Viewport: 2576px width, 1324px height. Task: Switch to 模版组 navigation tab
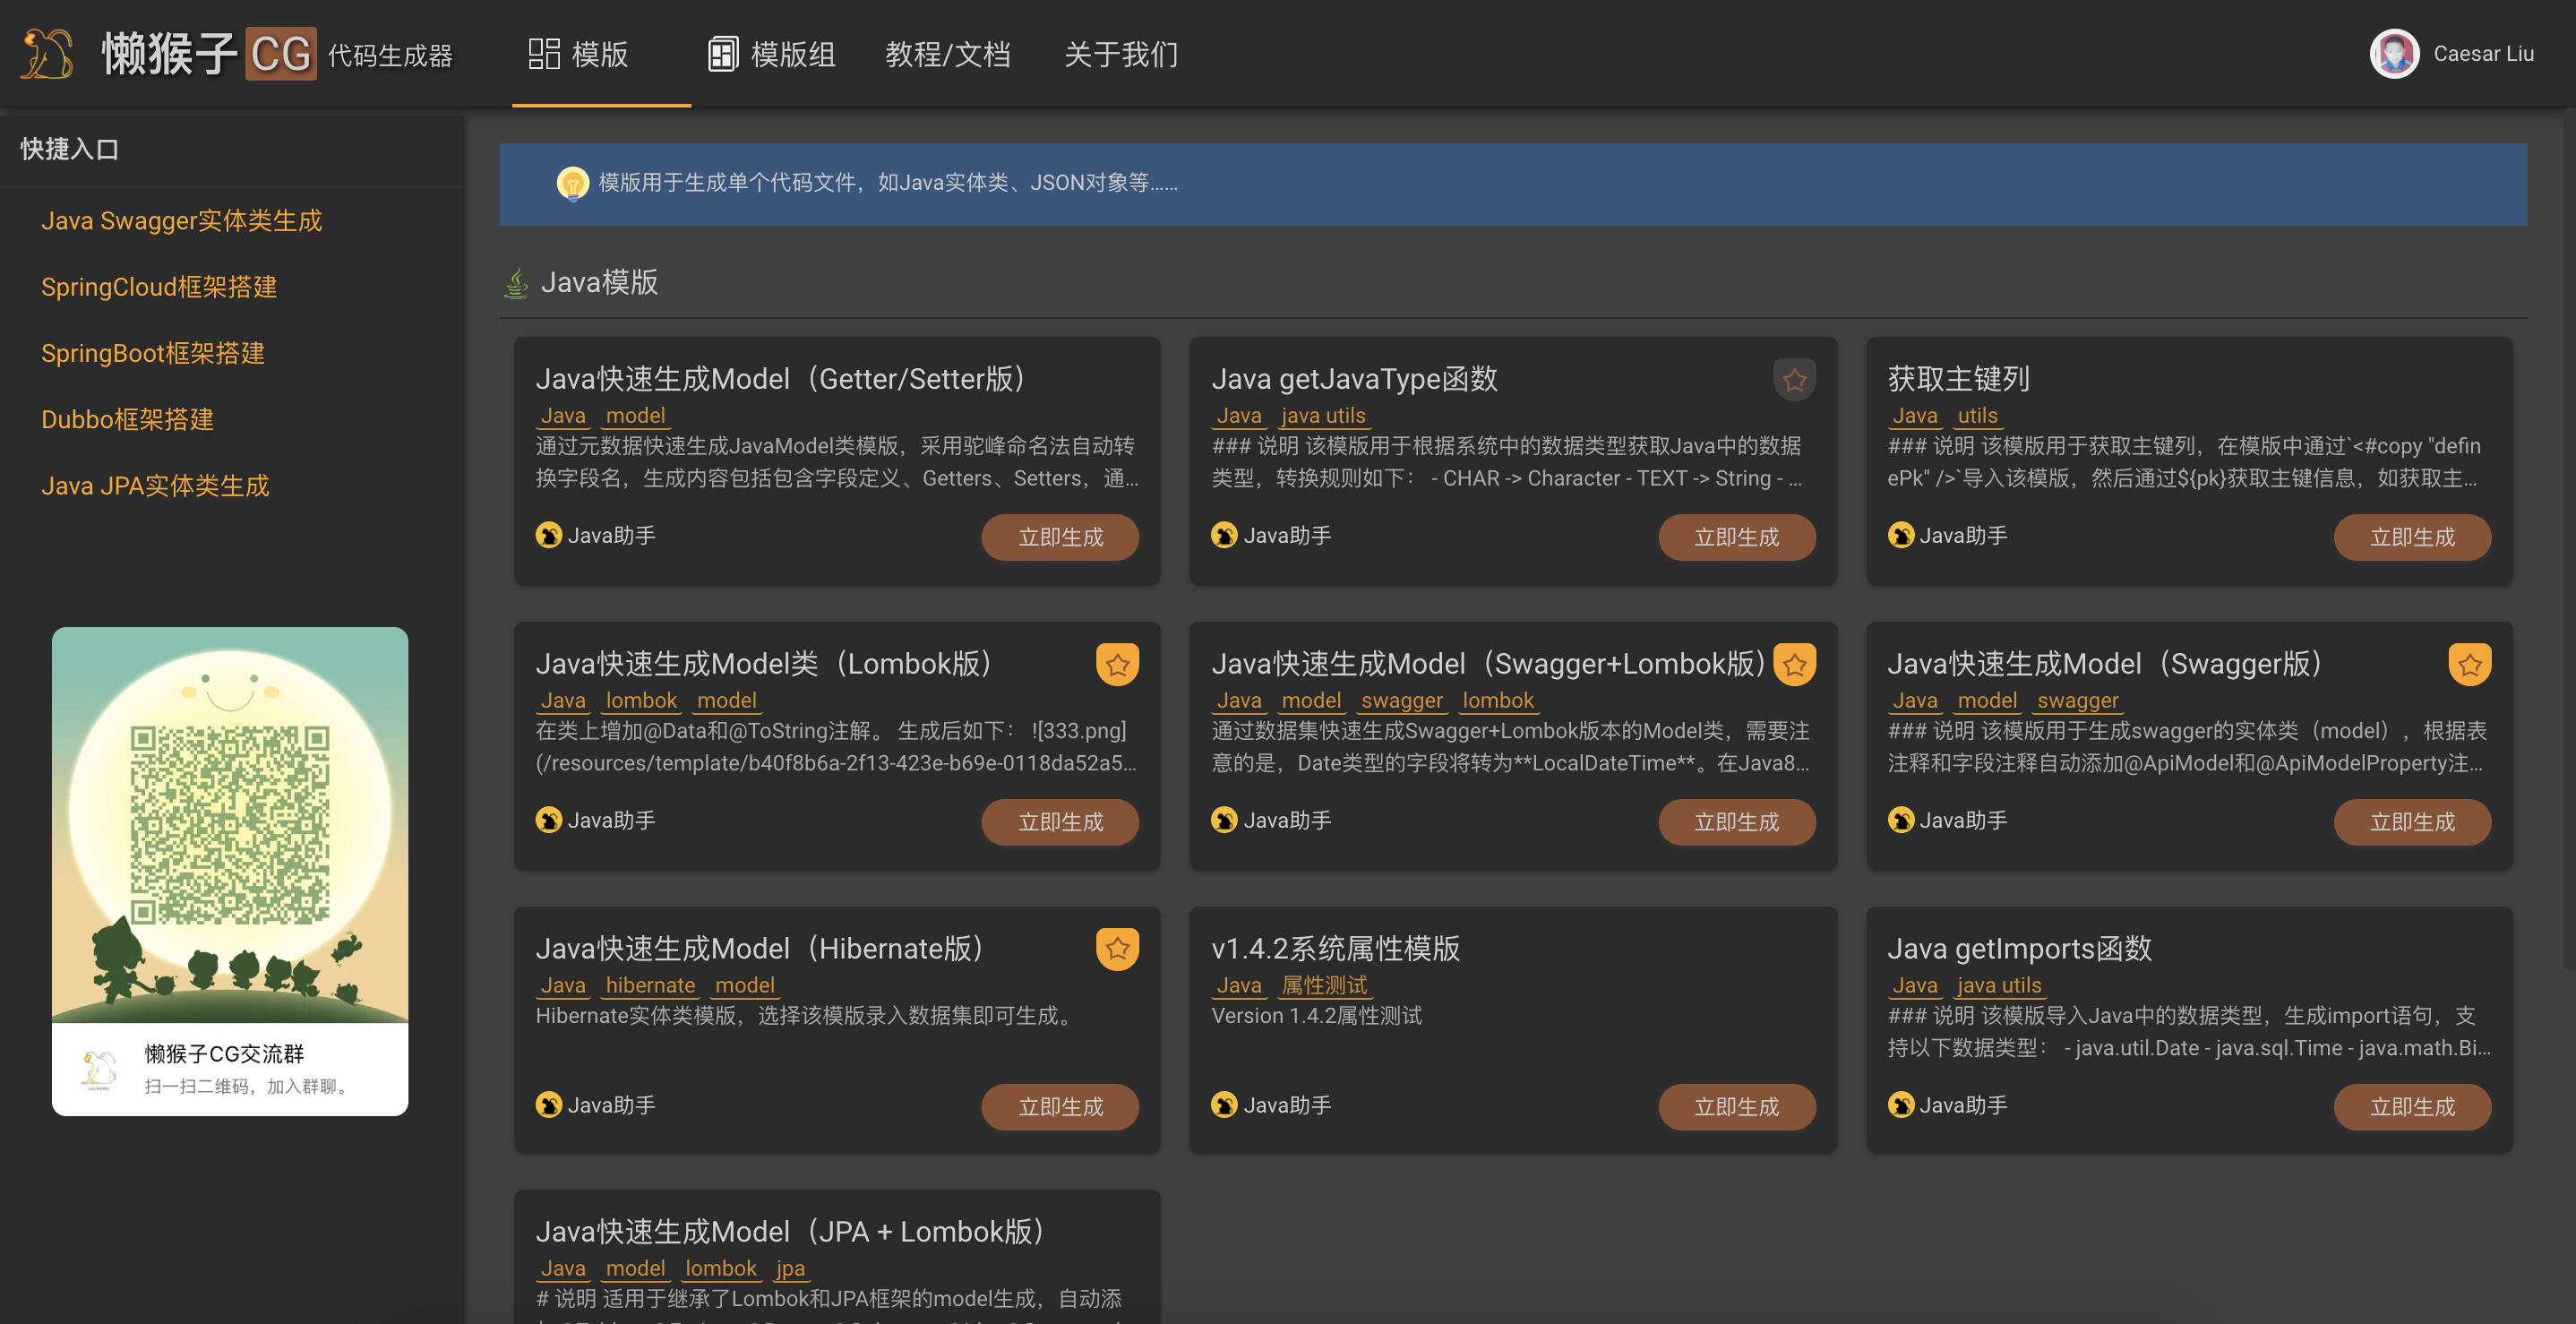click(771, 54)
